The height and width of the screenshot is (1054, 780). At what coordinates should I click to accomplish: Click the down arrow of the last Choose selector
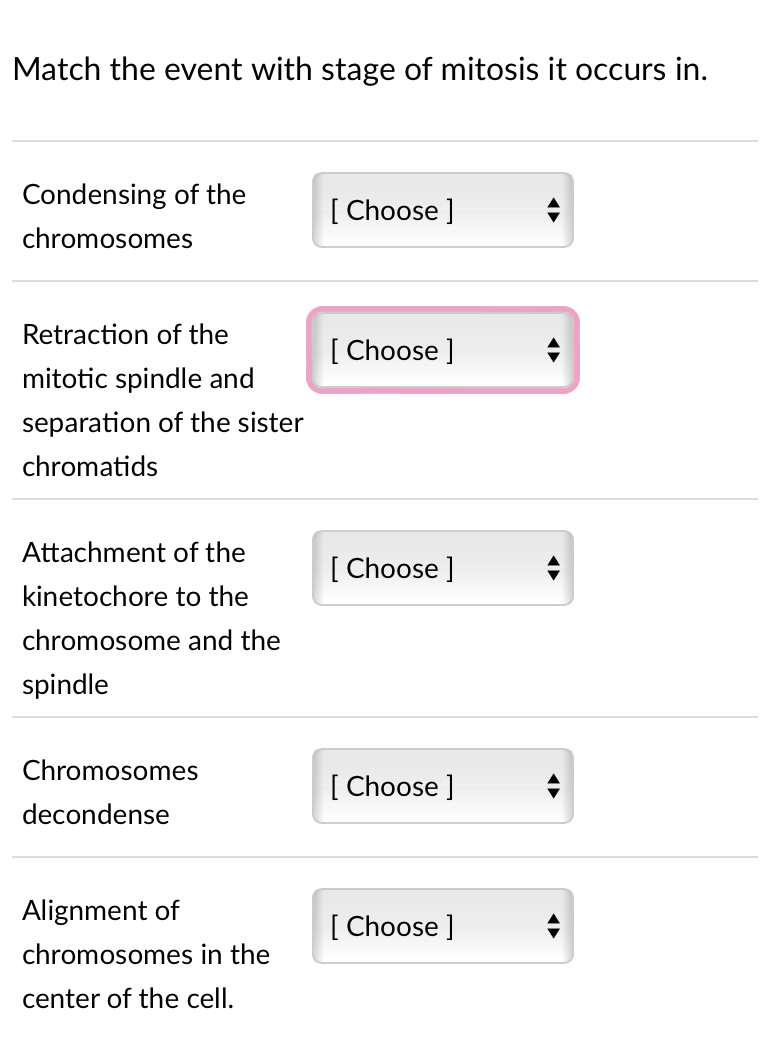[x=553, y=933]
